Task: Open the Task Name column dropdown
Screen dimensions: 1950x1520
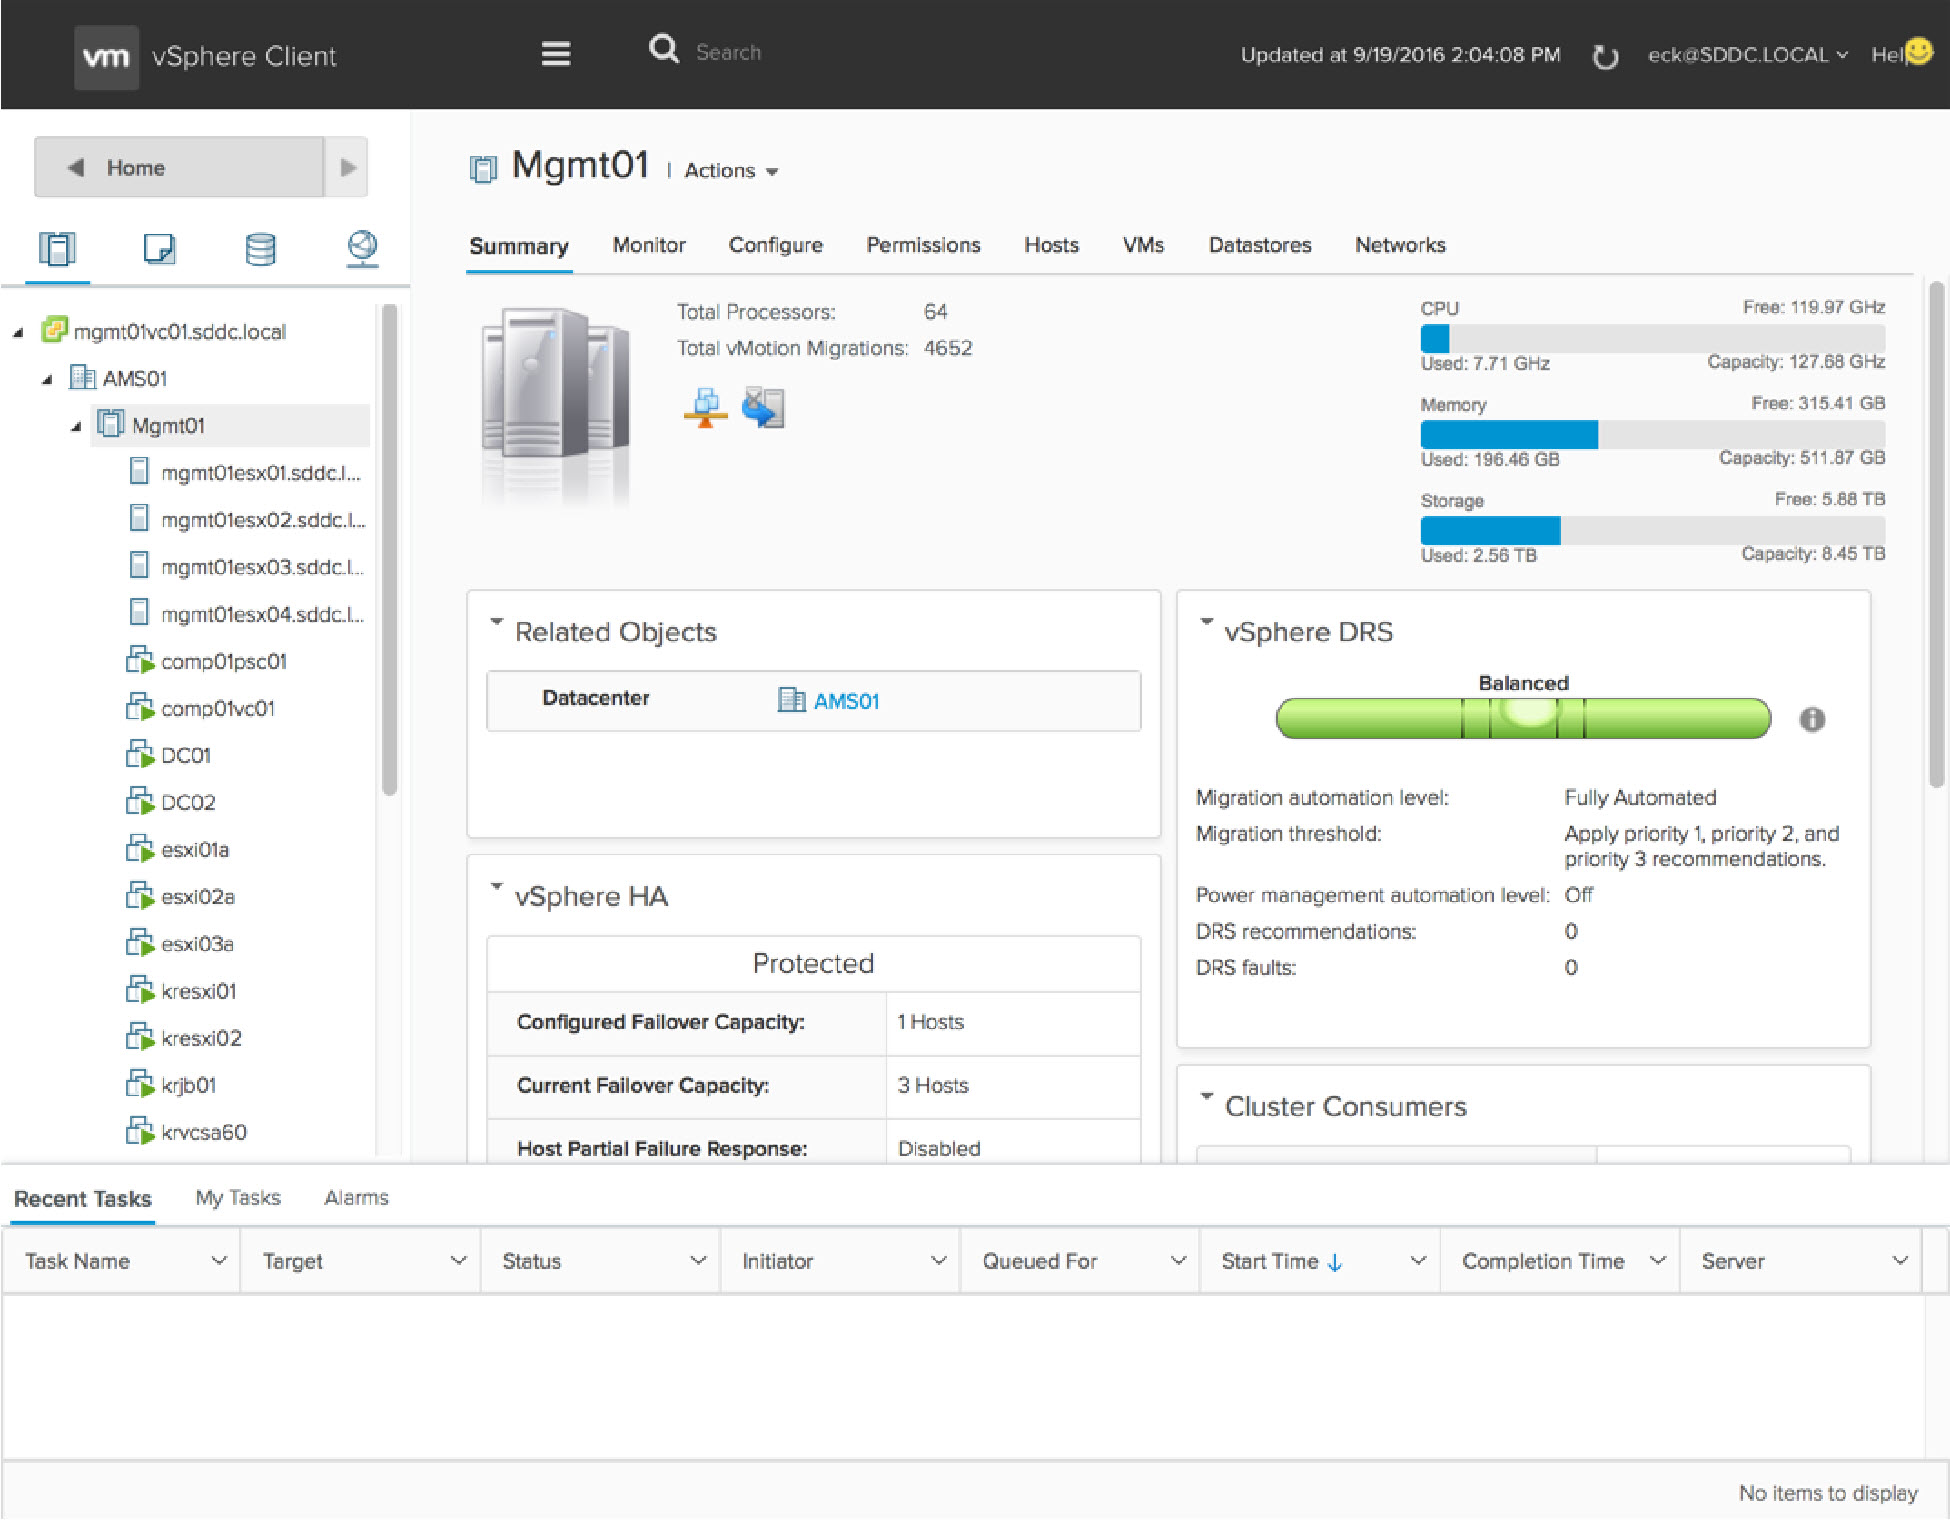Action: (218, 1261)
